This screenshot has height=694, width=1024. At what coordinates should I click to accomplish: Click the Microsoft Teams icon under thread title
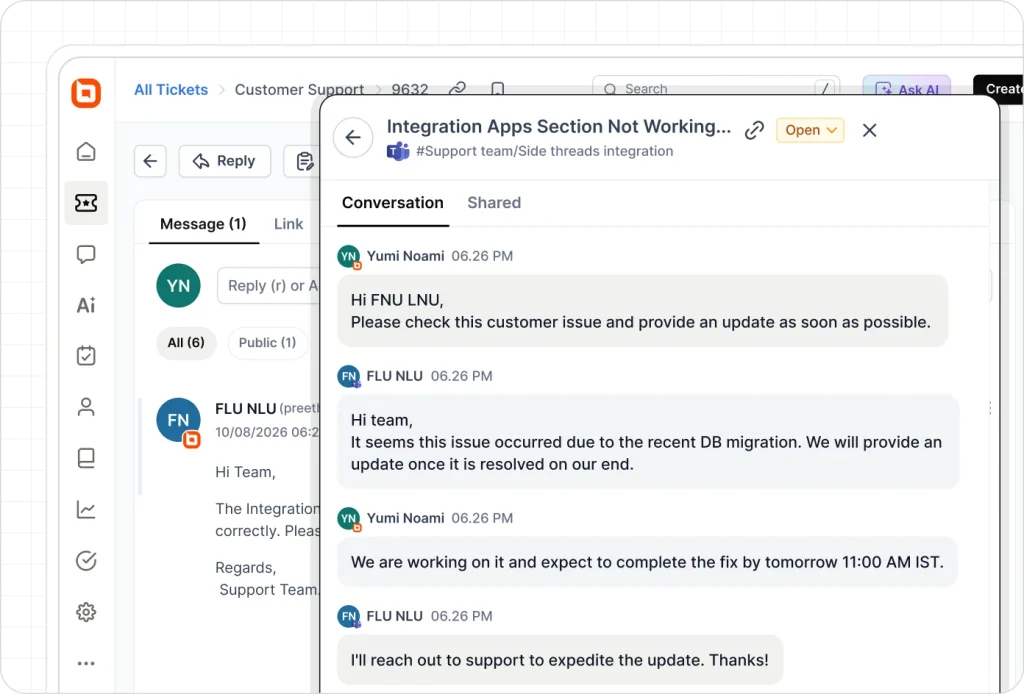[398, 151]
